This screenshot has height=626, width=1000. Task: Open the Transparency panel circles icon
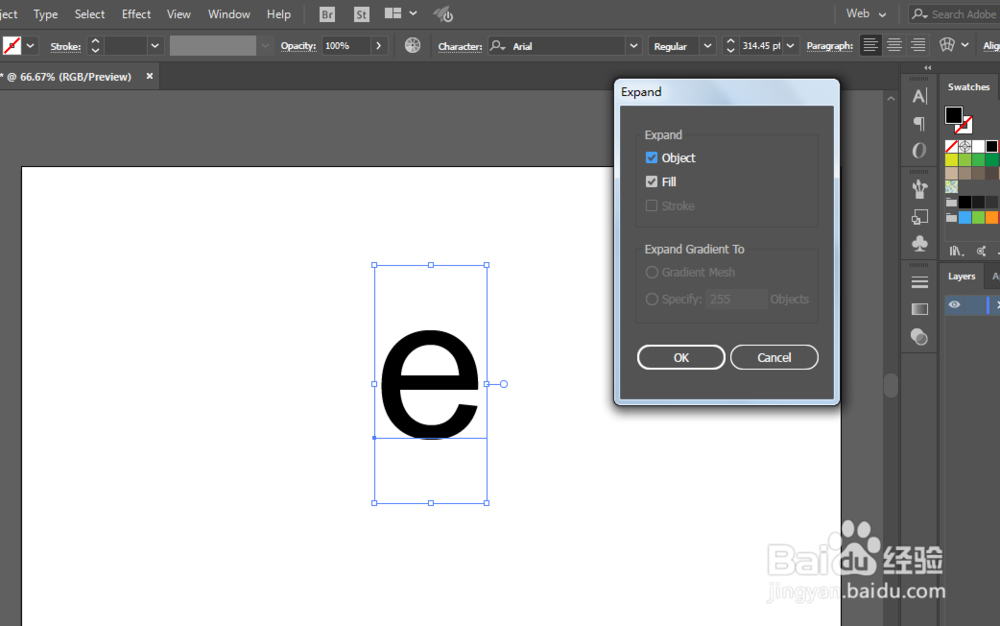(x=919, y=337)
